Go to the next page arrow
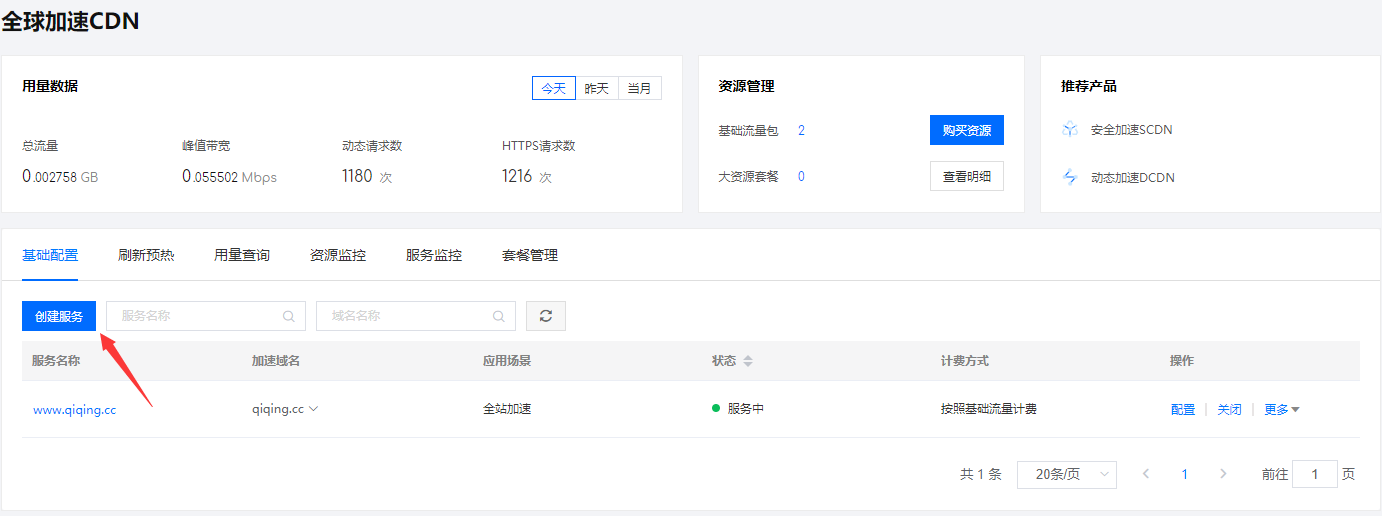Screen dimensions: 1382x516 pyautogui.click(x=1222, y=474)
